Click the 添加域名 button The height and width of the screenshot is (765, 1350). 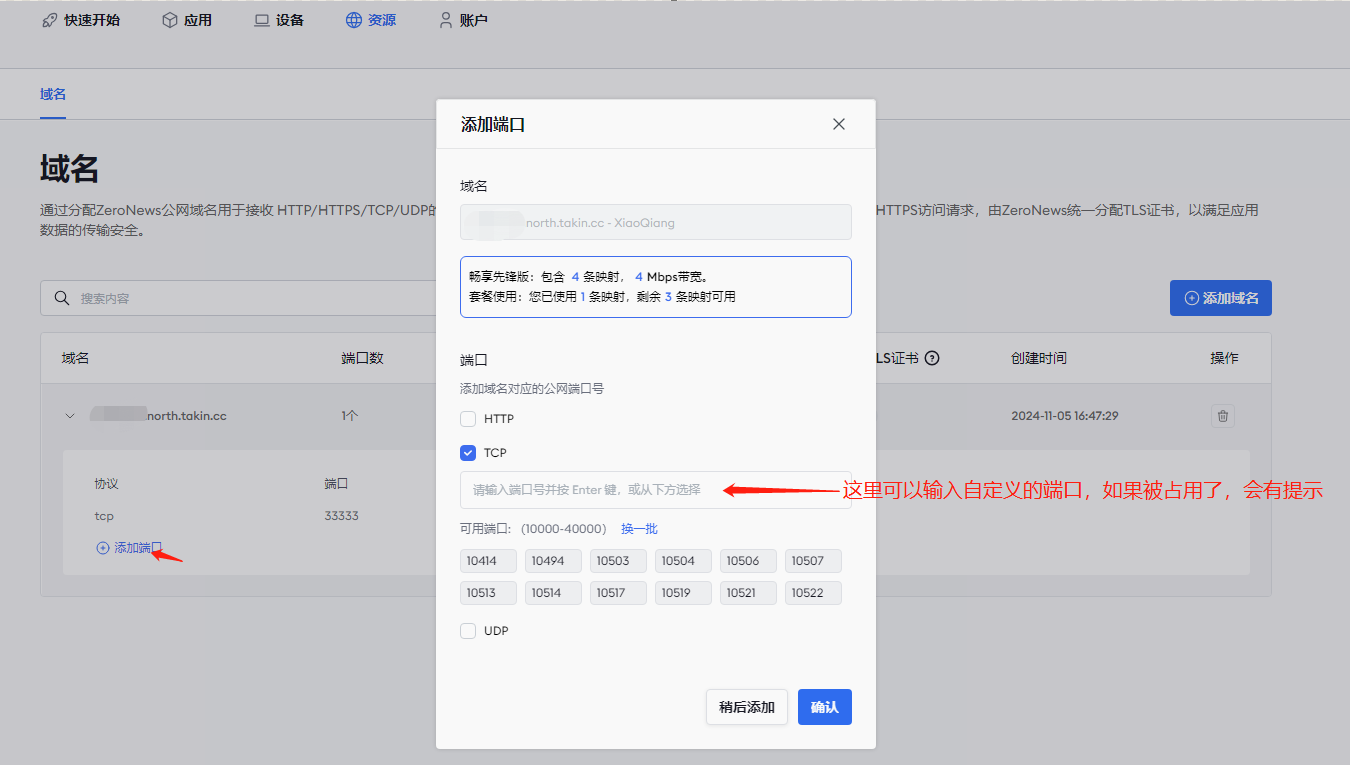(x=1221, y=298)
